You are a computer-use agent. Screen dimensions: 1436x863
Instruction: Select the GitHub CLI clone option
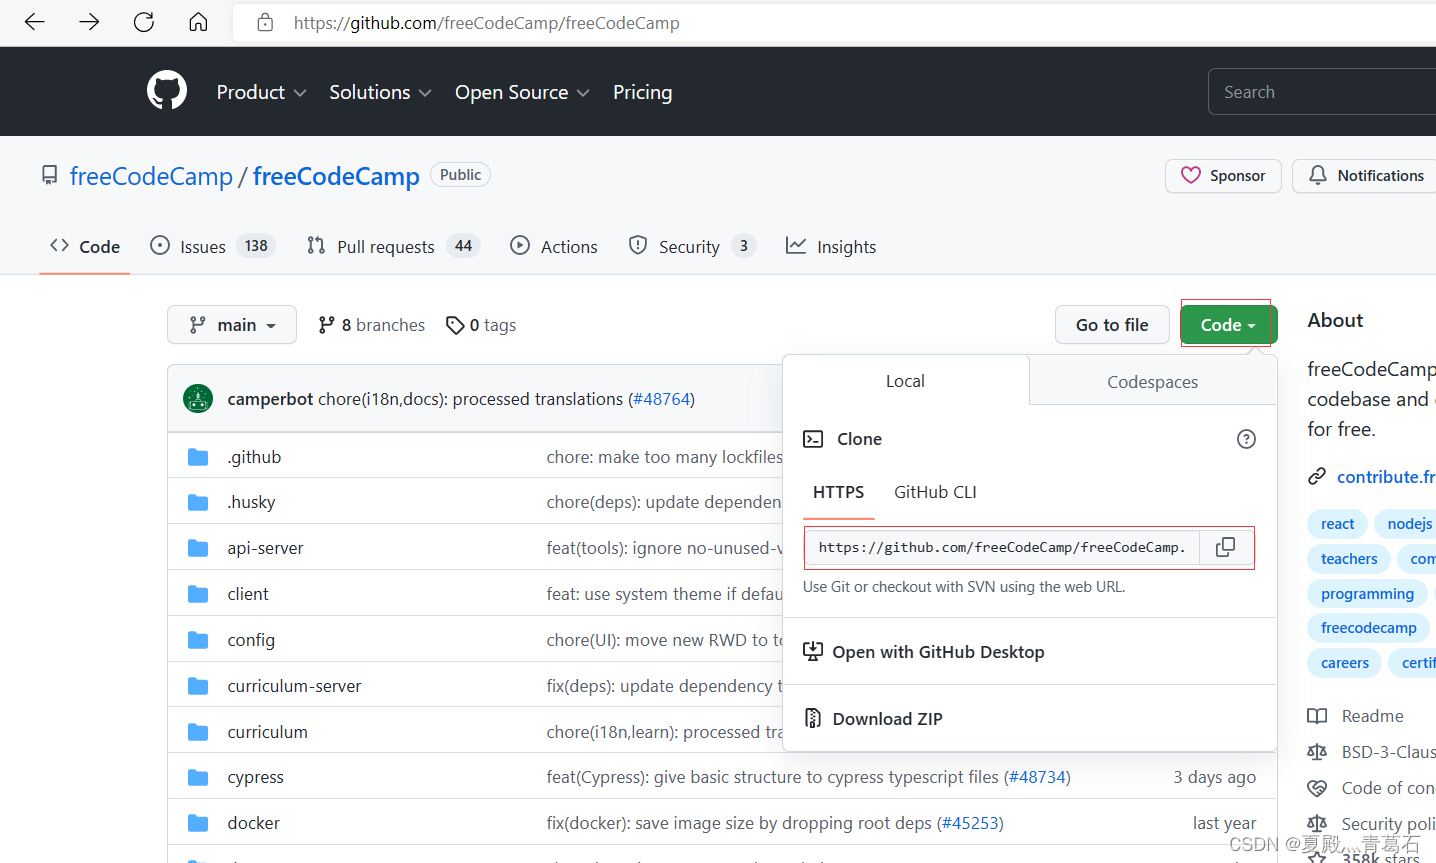(935, 492)
